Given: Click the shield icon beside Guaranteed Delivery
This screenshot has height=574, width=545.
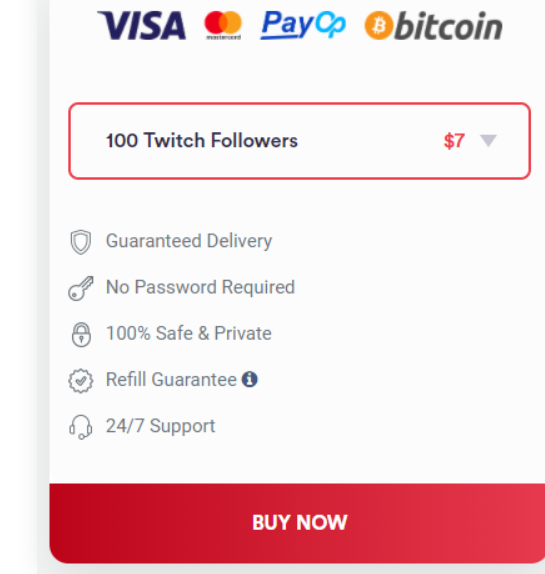Looking at the screenshot, I should [x=81, y=242].
